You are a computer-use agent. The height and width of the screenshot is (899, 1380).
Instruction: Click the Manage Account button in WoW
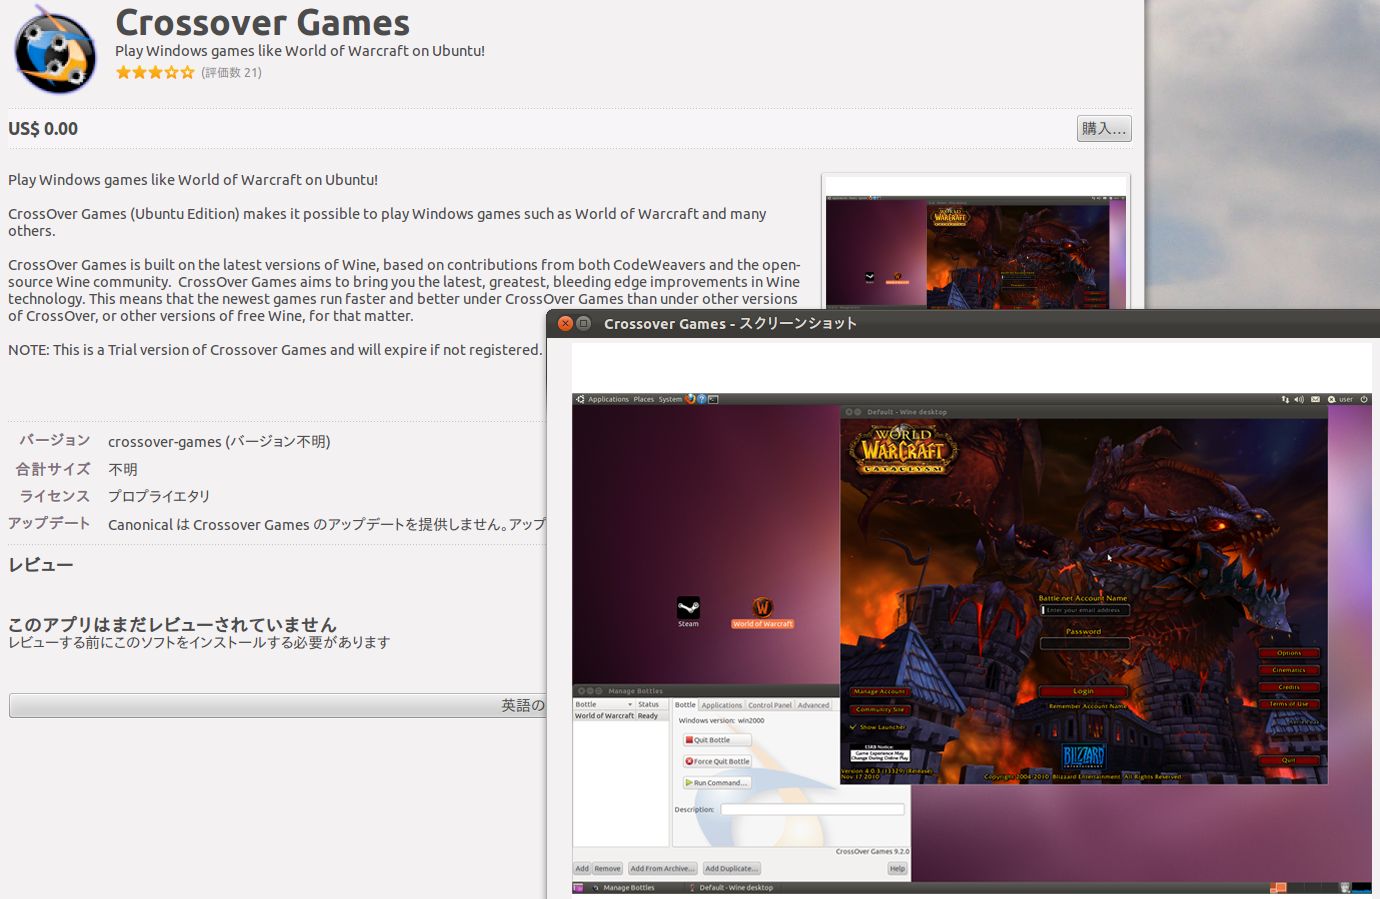(x=880, y=691)
